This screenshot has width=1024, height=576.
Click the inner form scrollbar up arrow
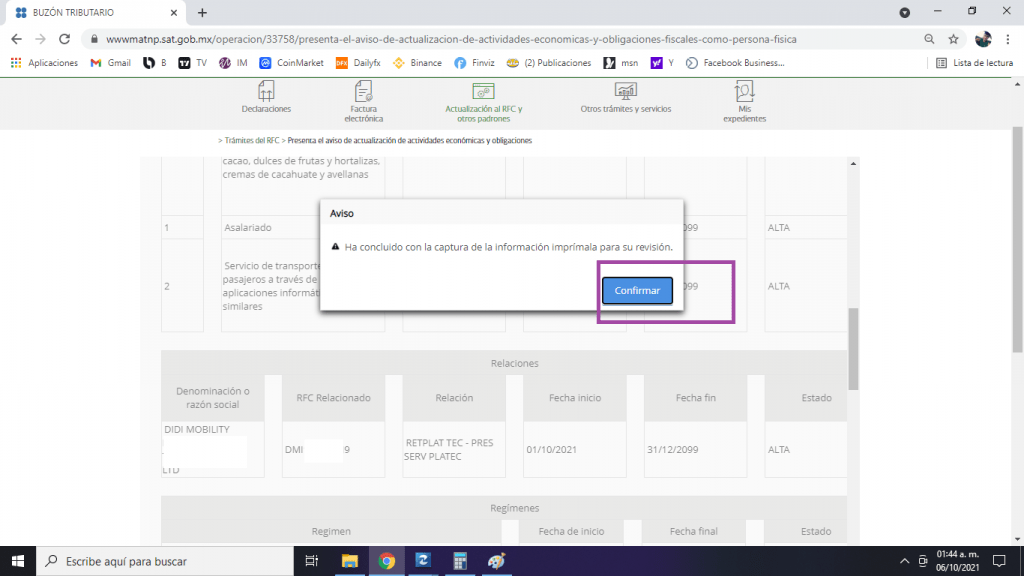coord(853,164)
